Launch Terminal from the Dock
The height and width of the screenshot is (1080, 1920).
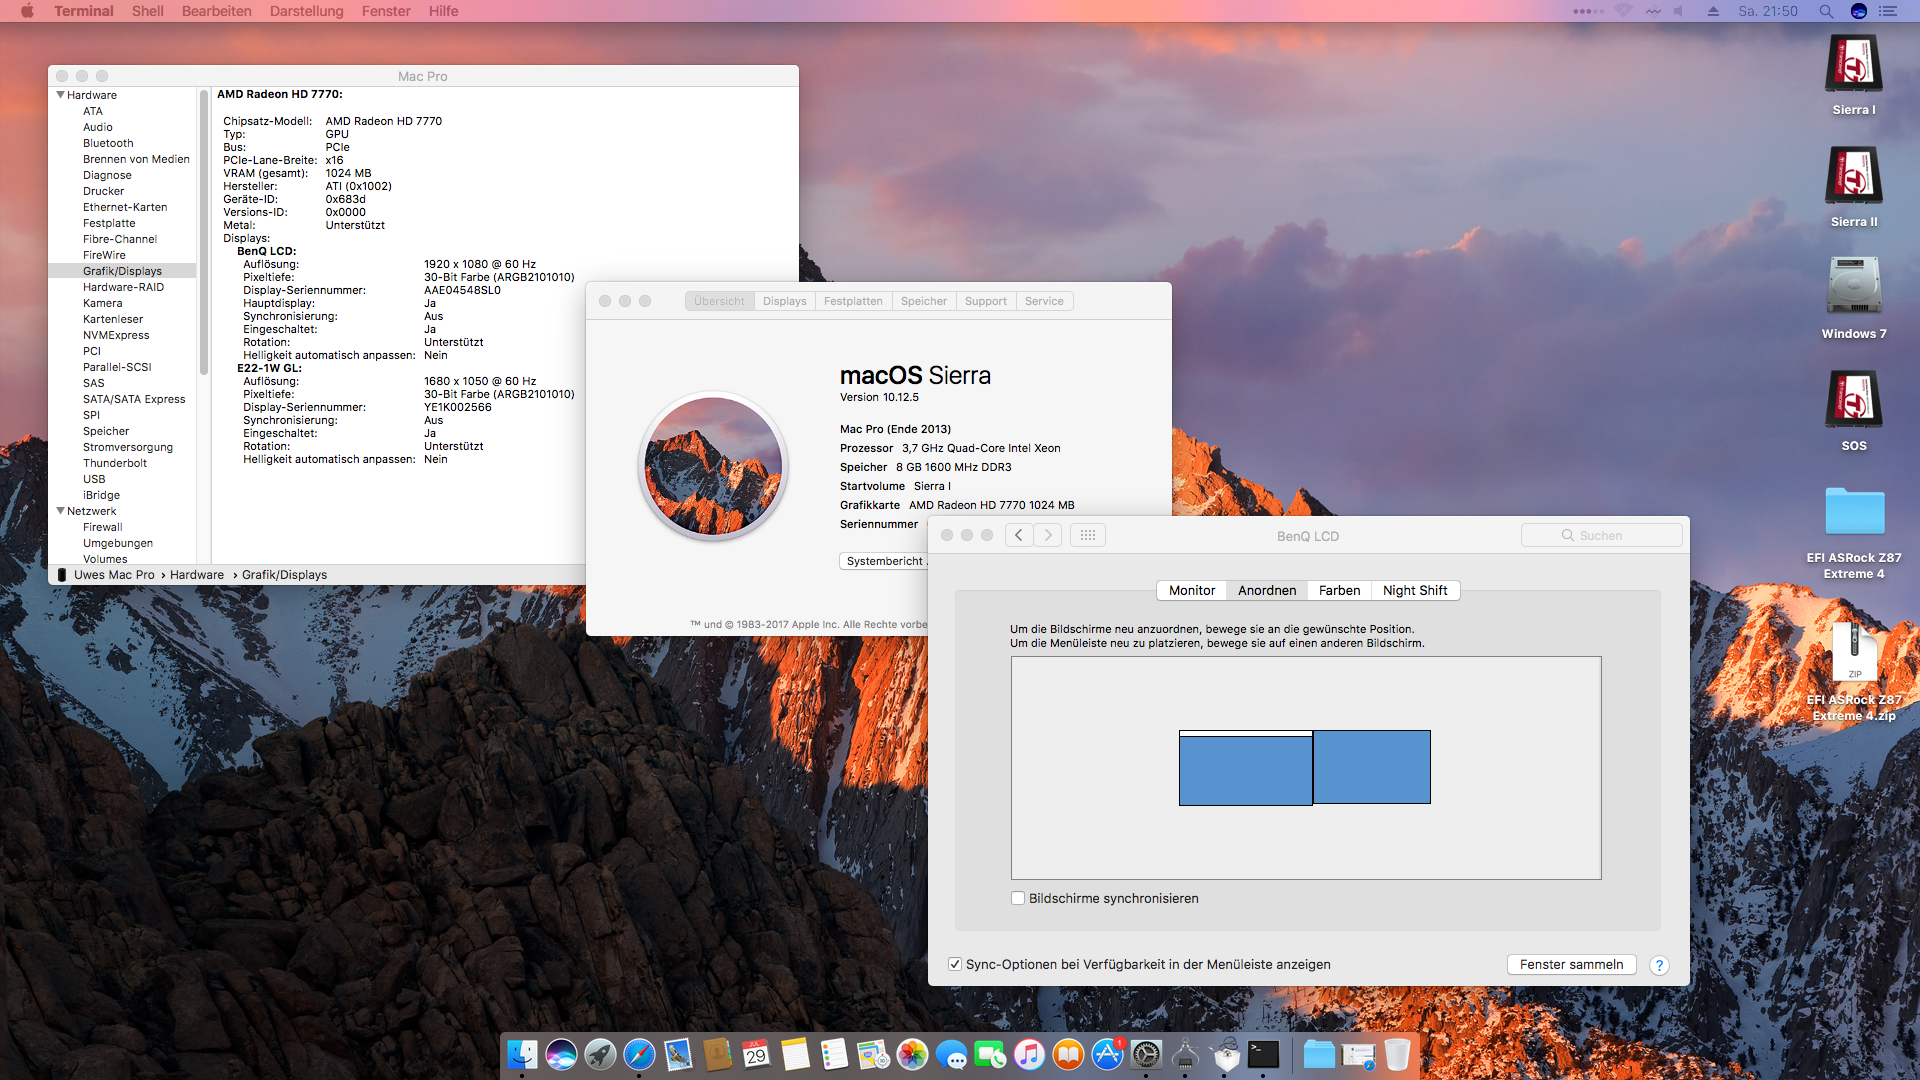click(1264, 1054)
